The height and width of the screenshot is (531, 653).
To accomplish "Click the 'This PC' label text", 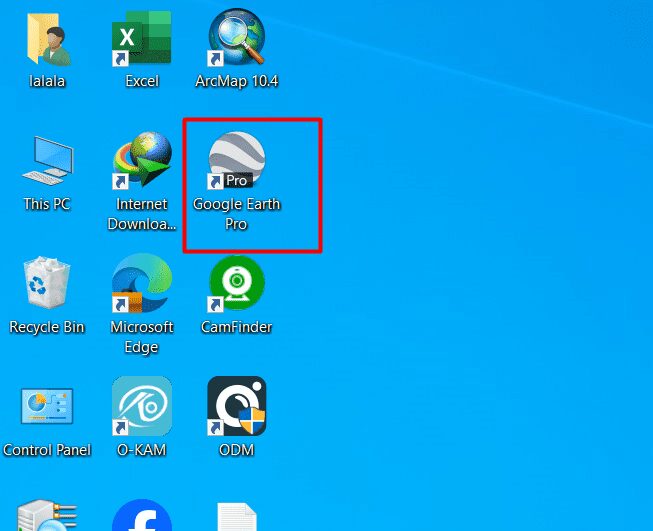I will [x=47, y=204].
